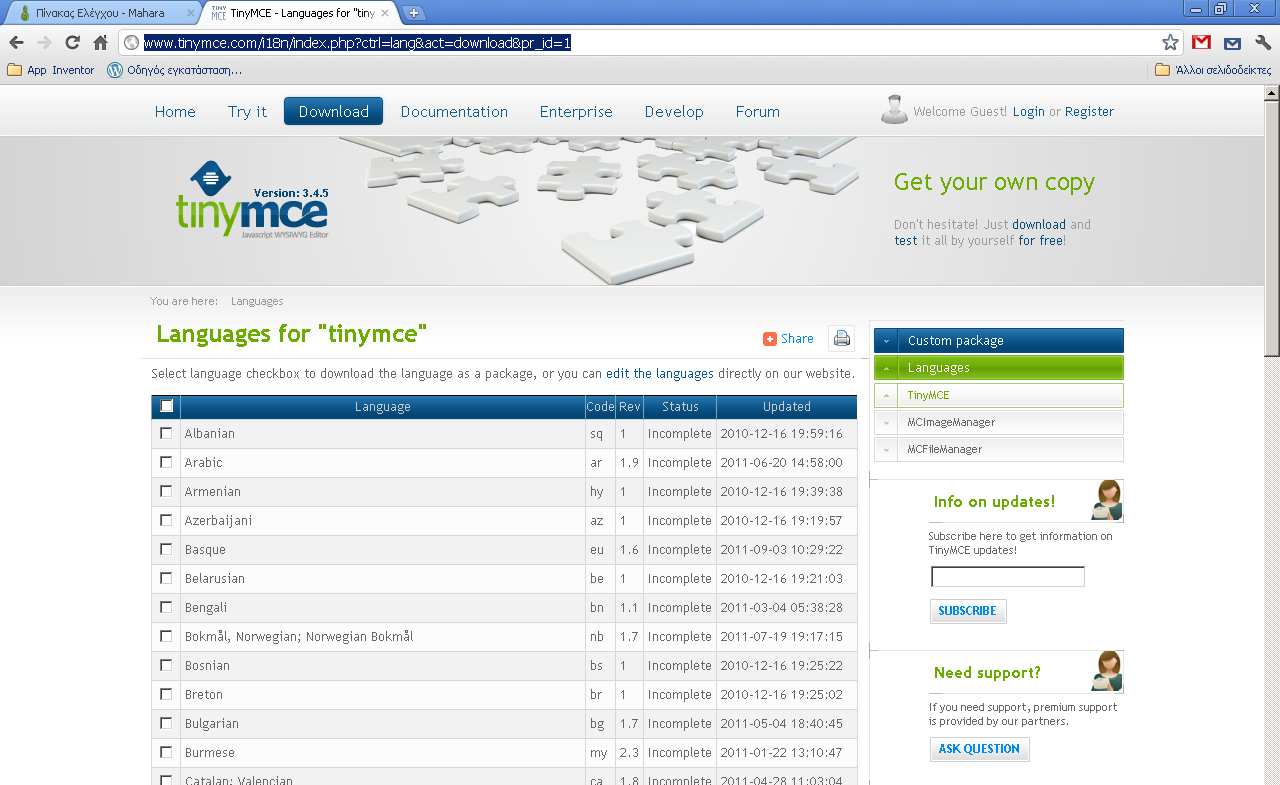Click the Updated column header

[x=787, y=407]
